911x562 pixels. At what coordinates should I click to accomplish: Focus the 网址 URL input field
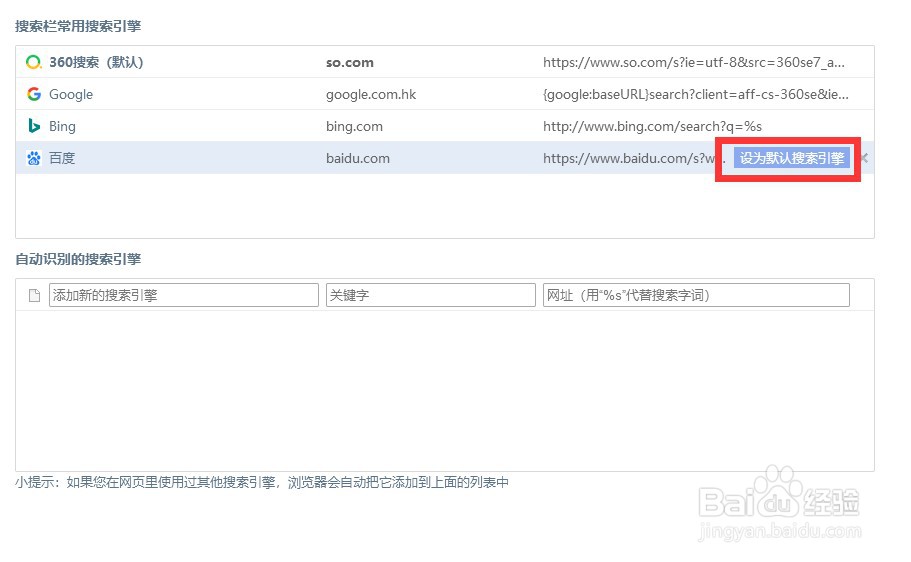coord(696,295)
